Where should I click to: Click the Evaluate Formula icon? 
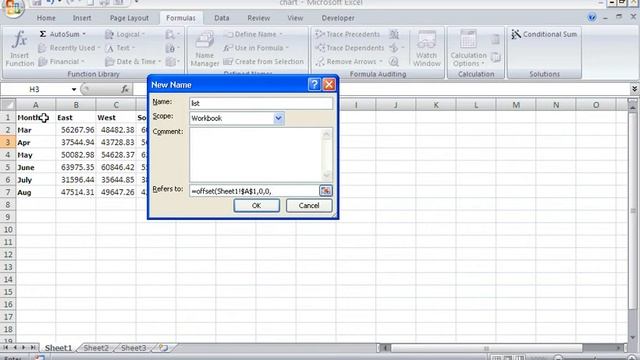(x=394, y=62)
